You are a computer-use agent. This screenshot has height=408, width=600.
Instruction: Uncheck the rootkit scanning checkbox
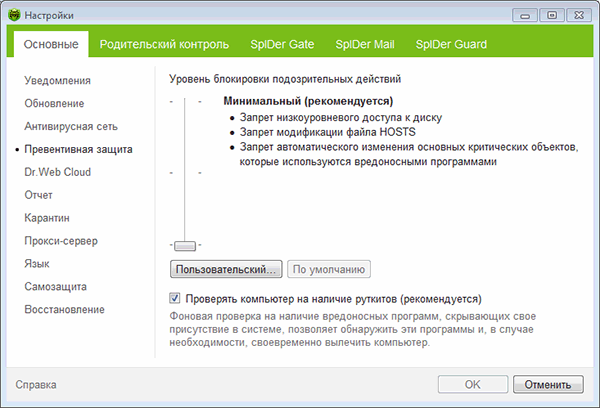(175, 298)
